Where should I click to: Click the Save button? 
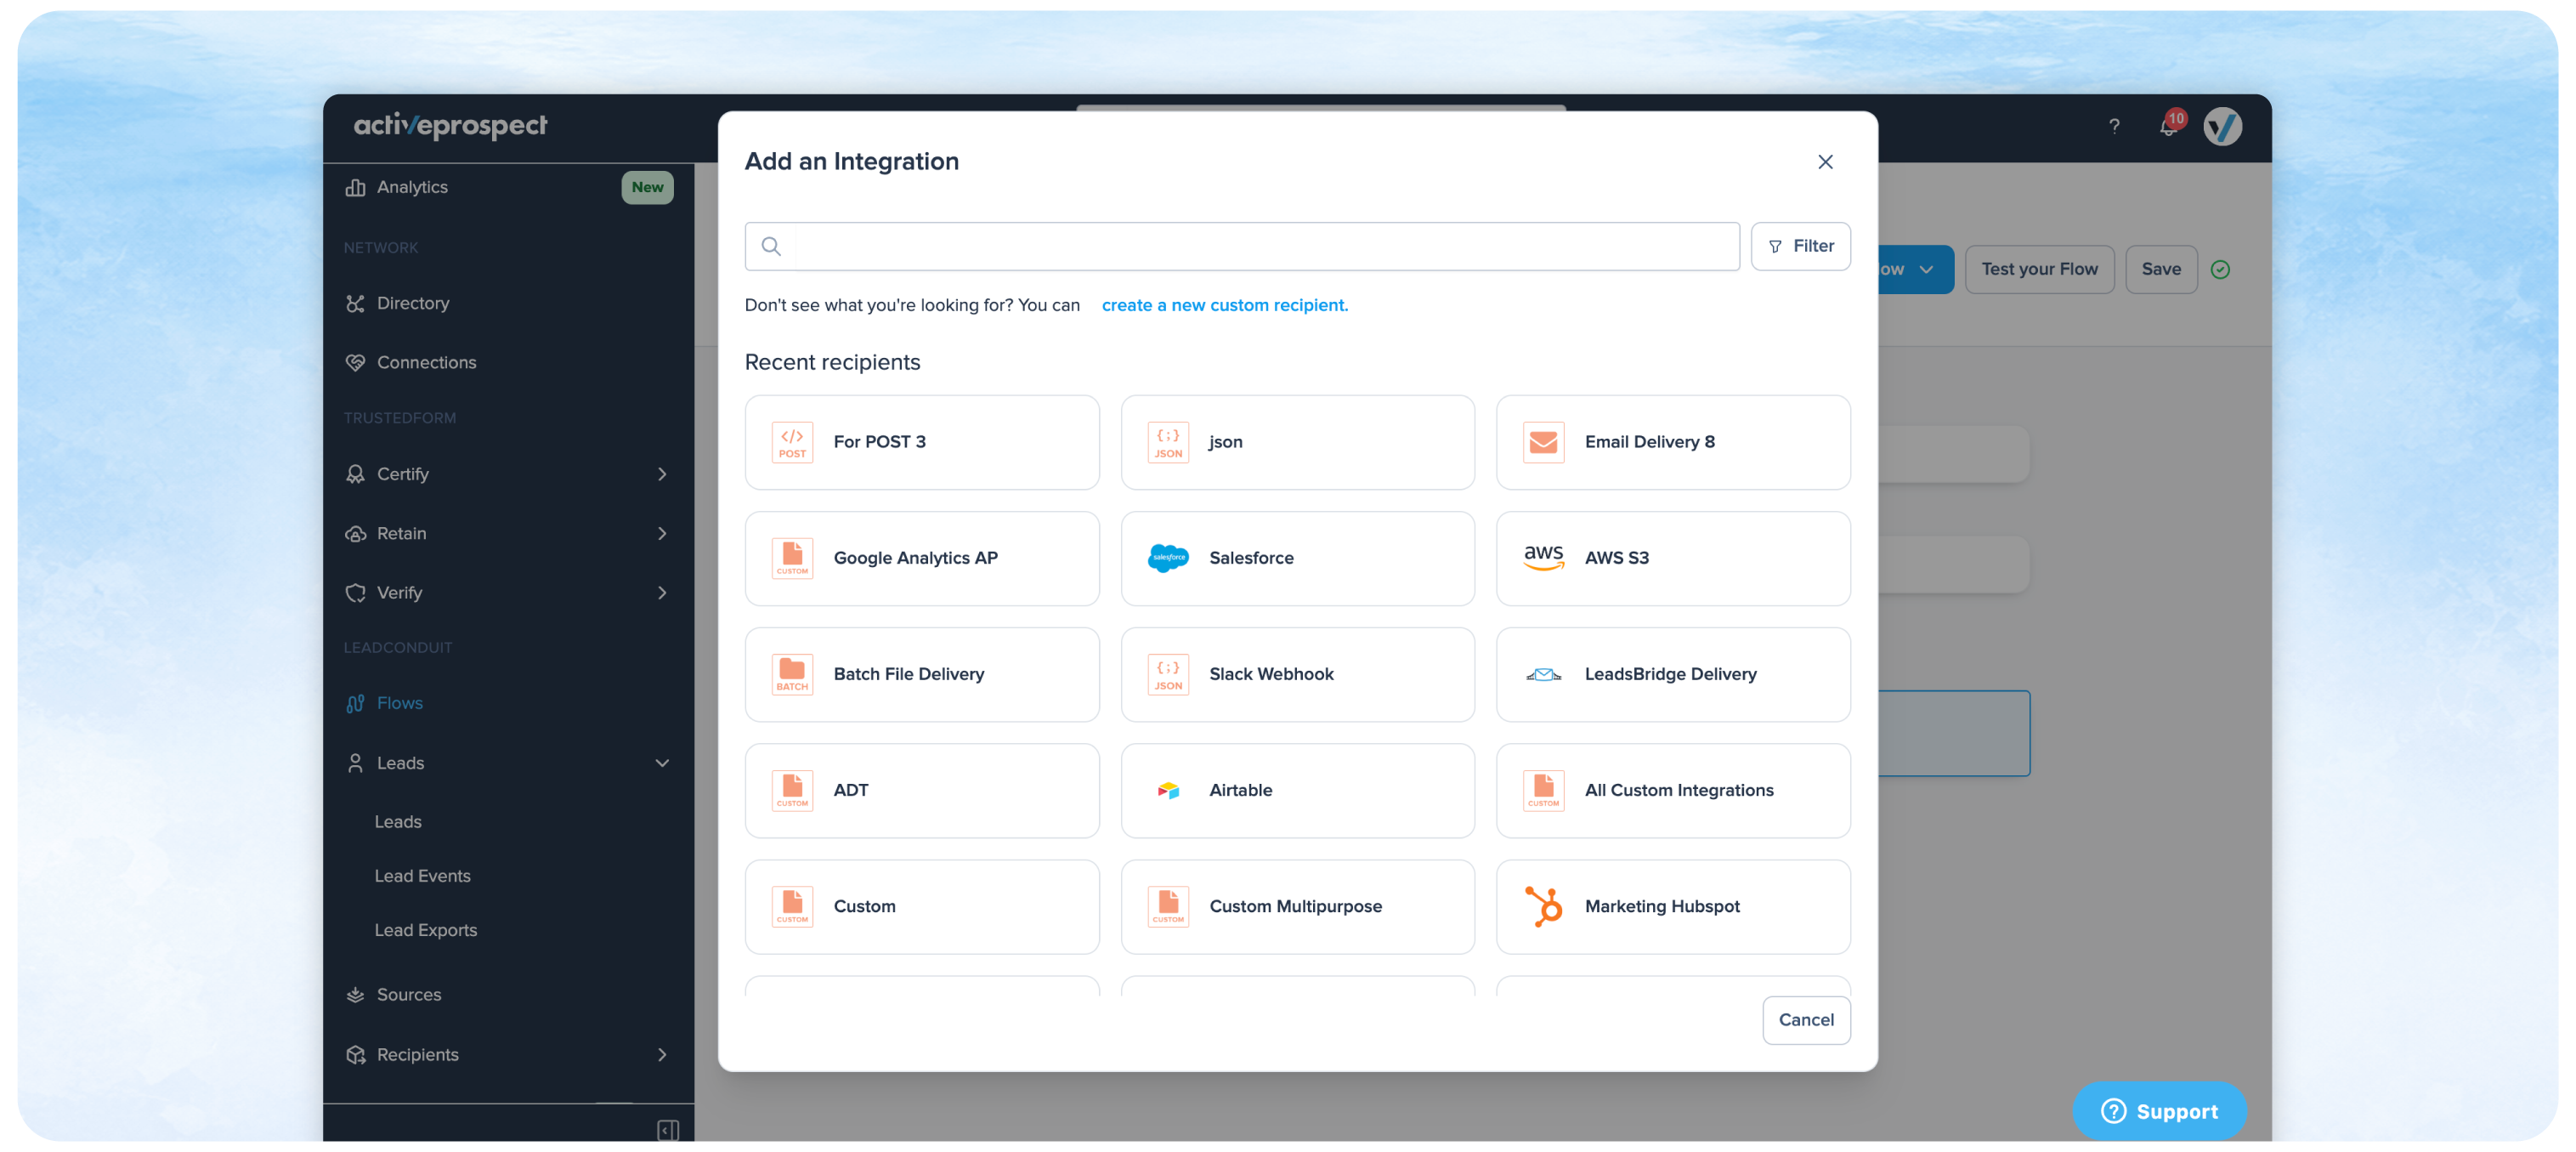[2161, 269]
